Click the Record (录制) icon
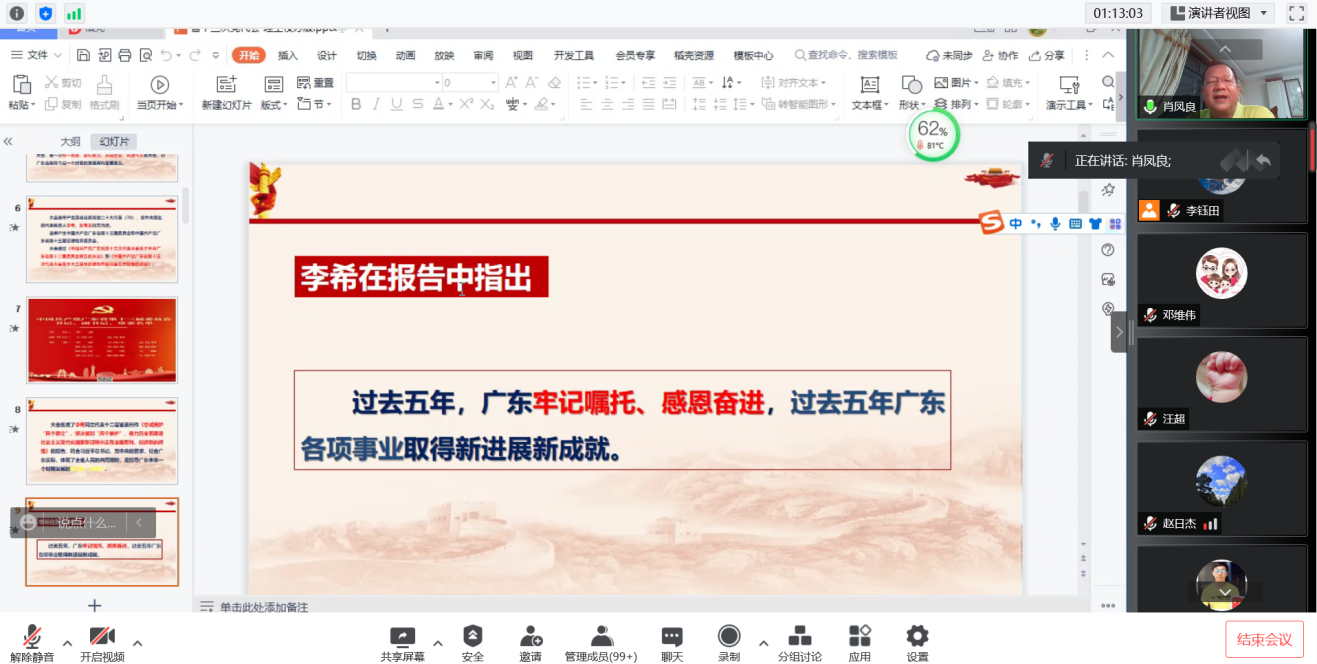1317x664 pixels. (729, 637)
